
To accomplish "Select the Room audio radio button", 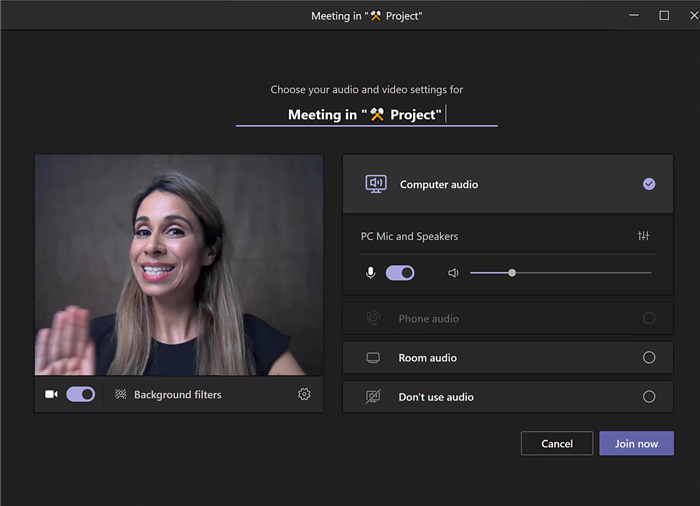I will (649, 357).
